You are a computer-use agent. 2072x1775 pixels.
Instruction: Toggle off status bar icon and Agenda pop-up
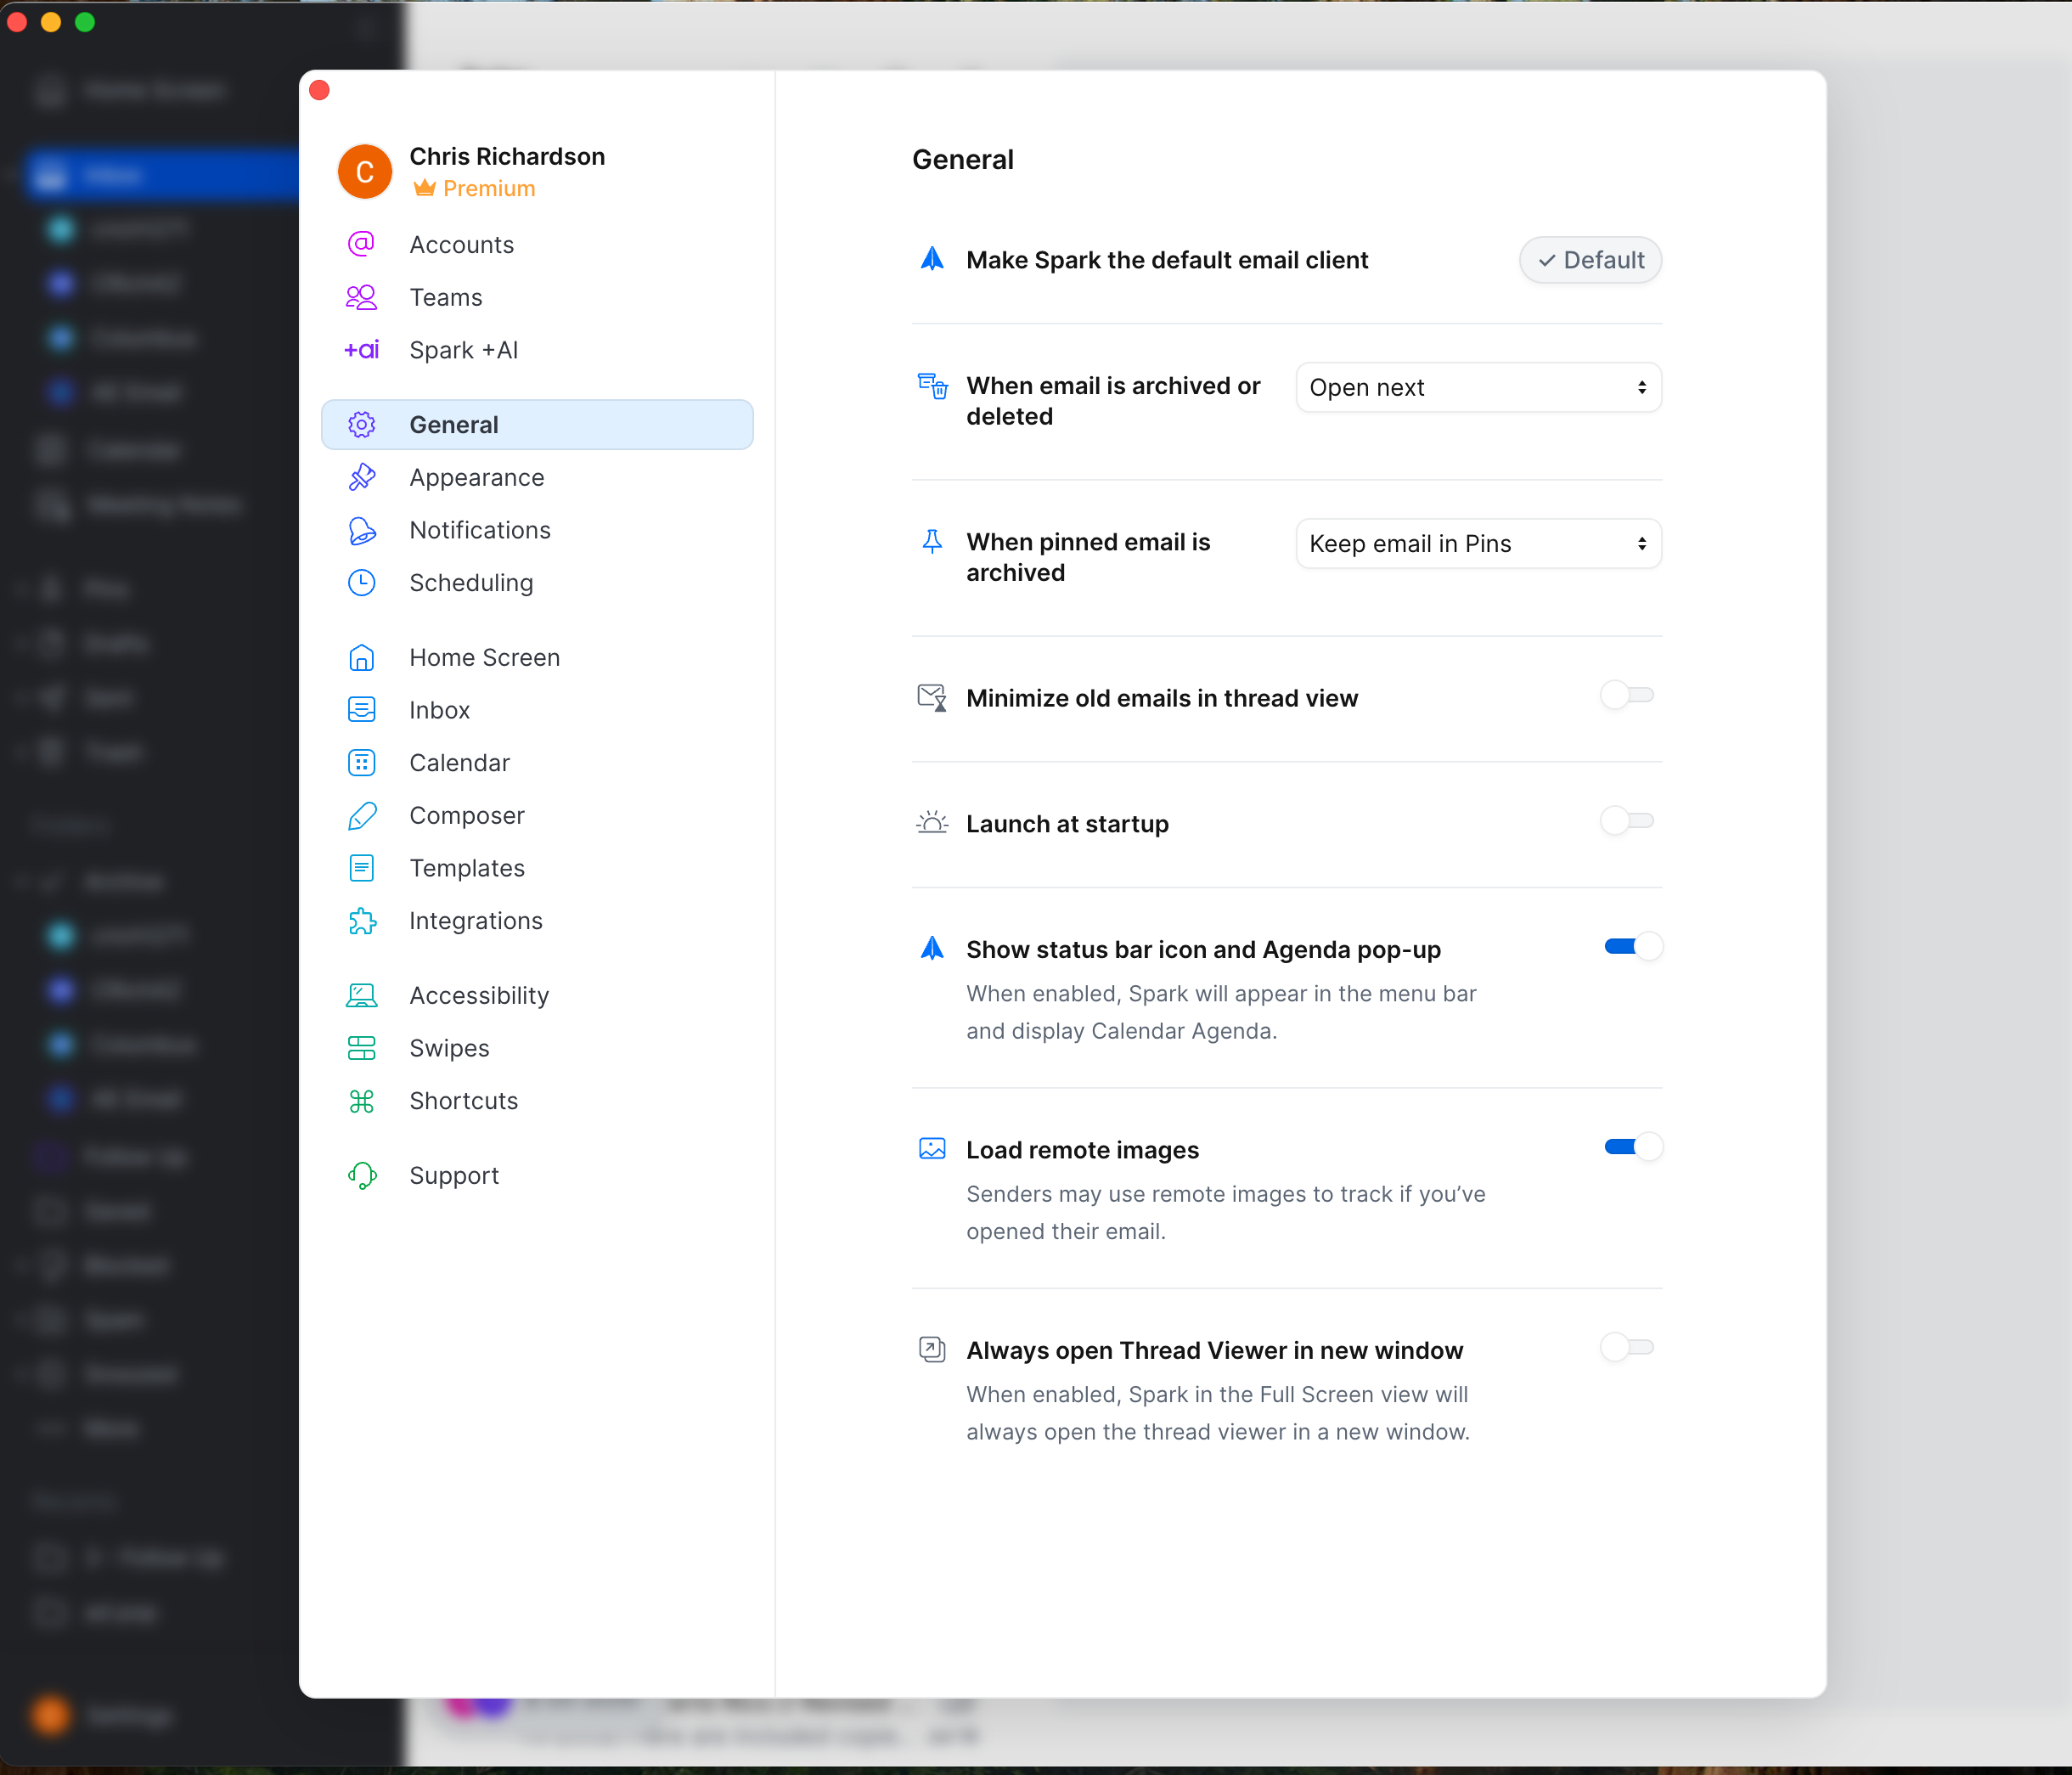coord(1632,947)
